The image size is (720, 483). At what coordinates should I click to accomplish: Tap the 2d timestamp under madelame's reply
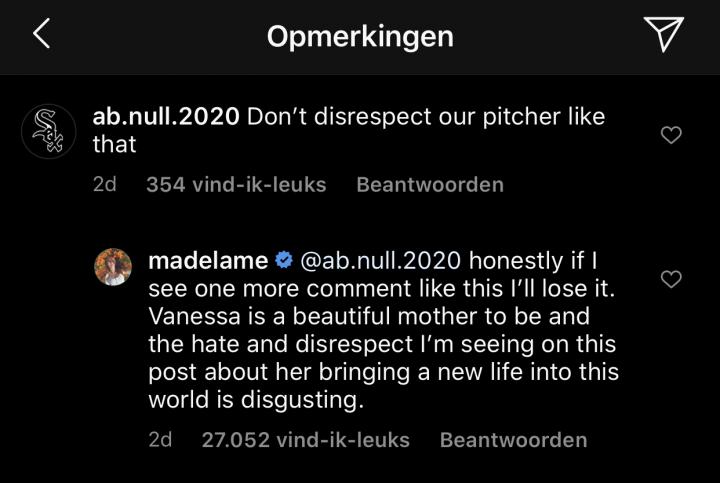pyautogui.click(x=160, y=440)
